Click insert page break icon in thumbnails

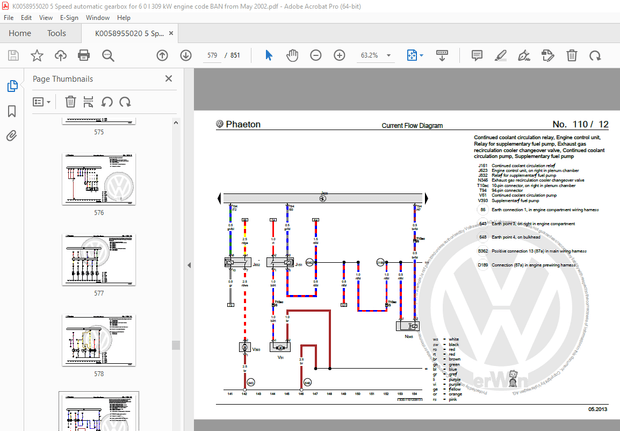coord(89,102)
